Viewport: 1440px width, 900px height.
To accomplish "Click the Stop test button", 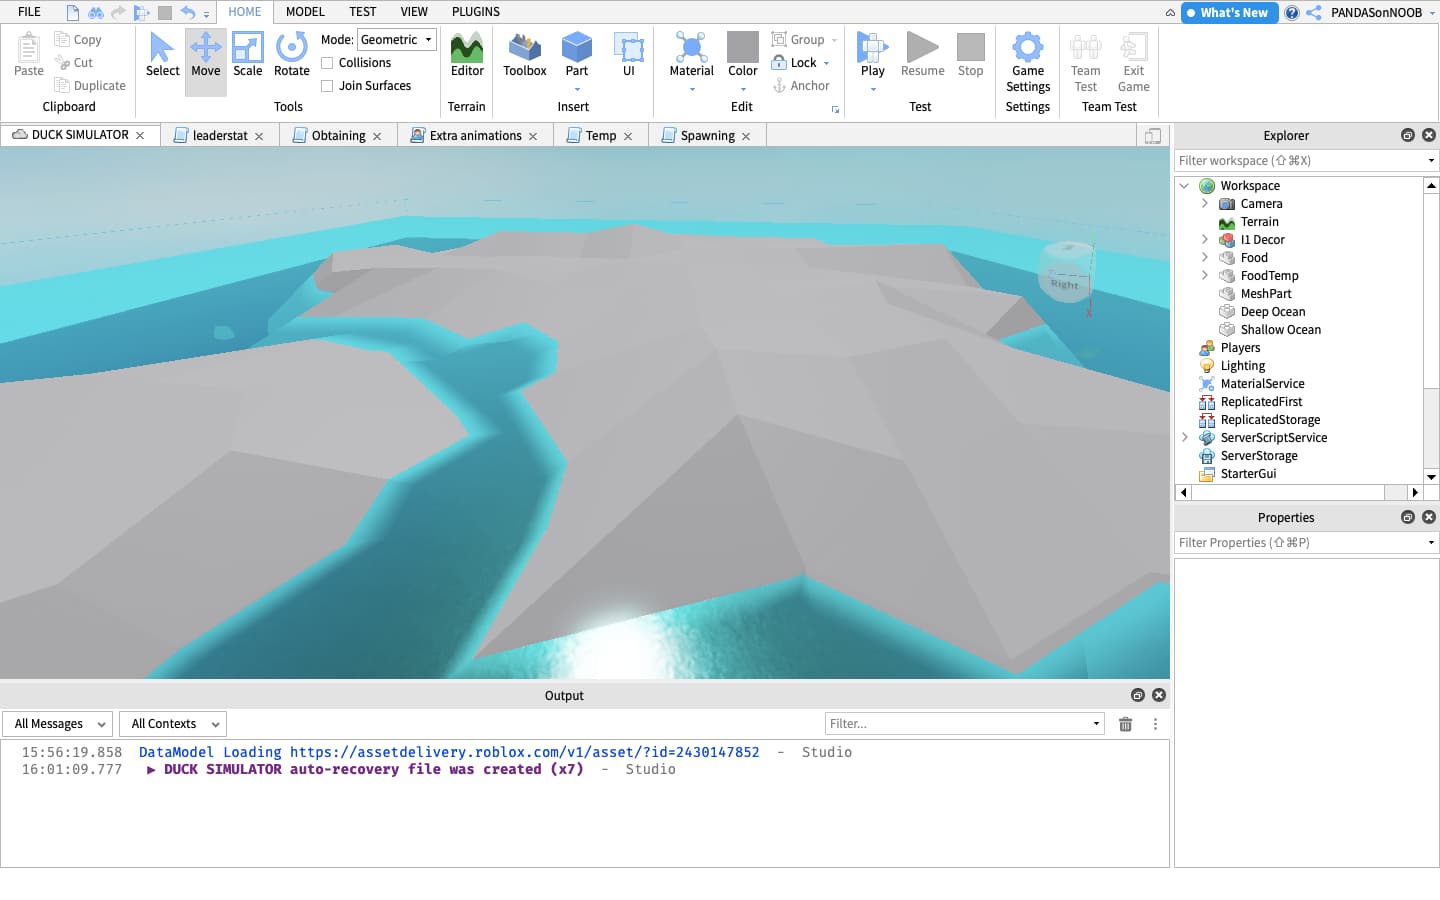I will coord(970,55).
